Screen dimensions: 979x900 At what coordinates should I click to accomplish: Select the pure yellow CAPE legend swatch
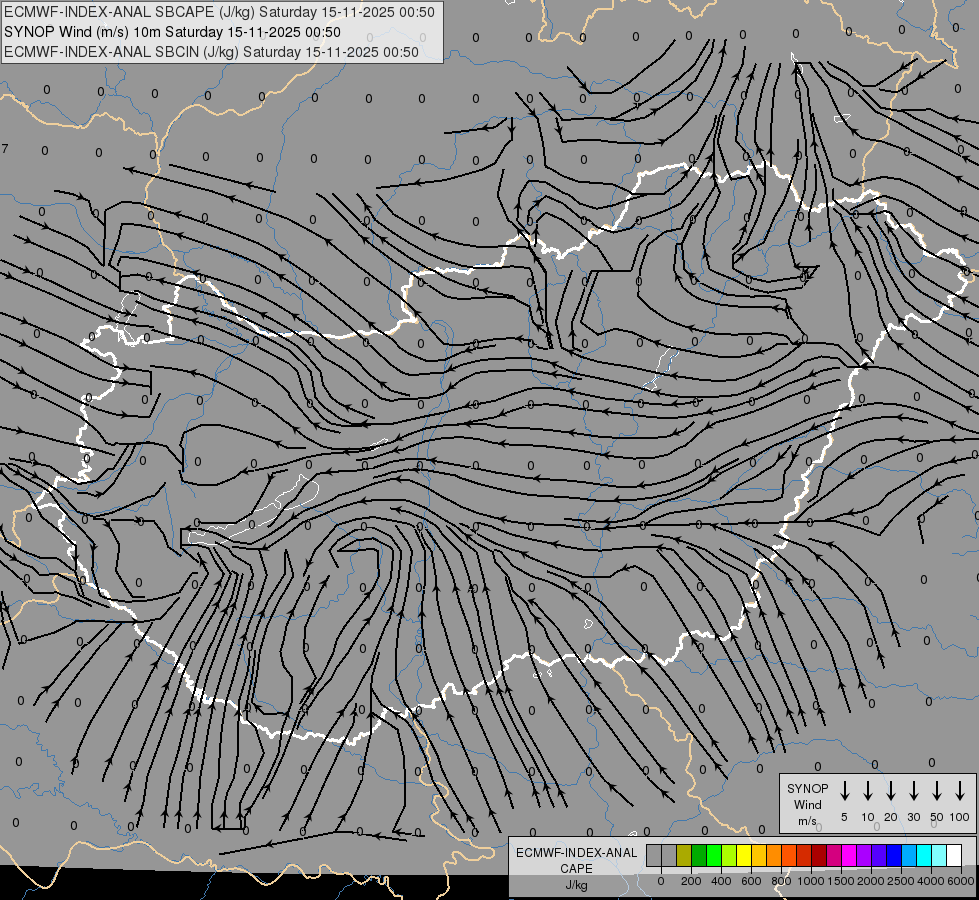(744, 855)
